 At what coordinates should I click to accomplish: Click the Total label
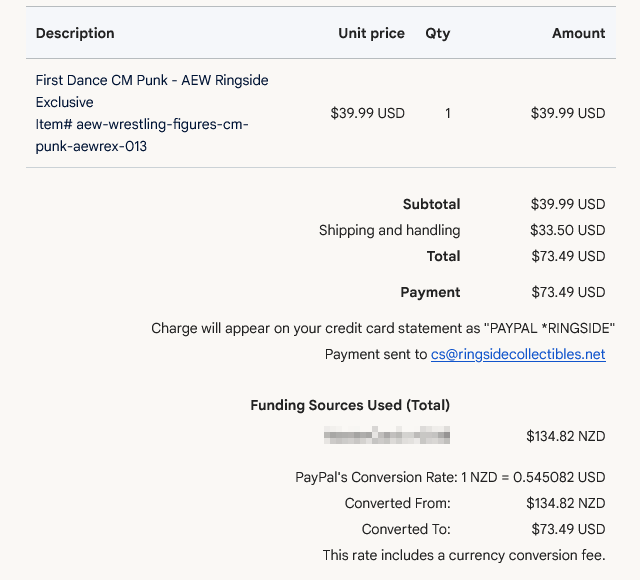click(x=443, y=256)
